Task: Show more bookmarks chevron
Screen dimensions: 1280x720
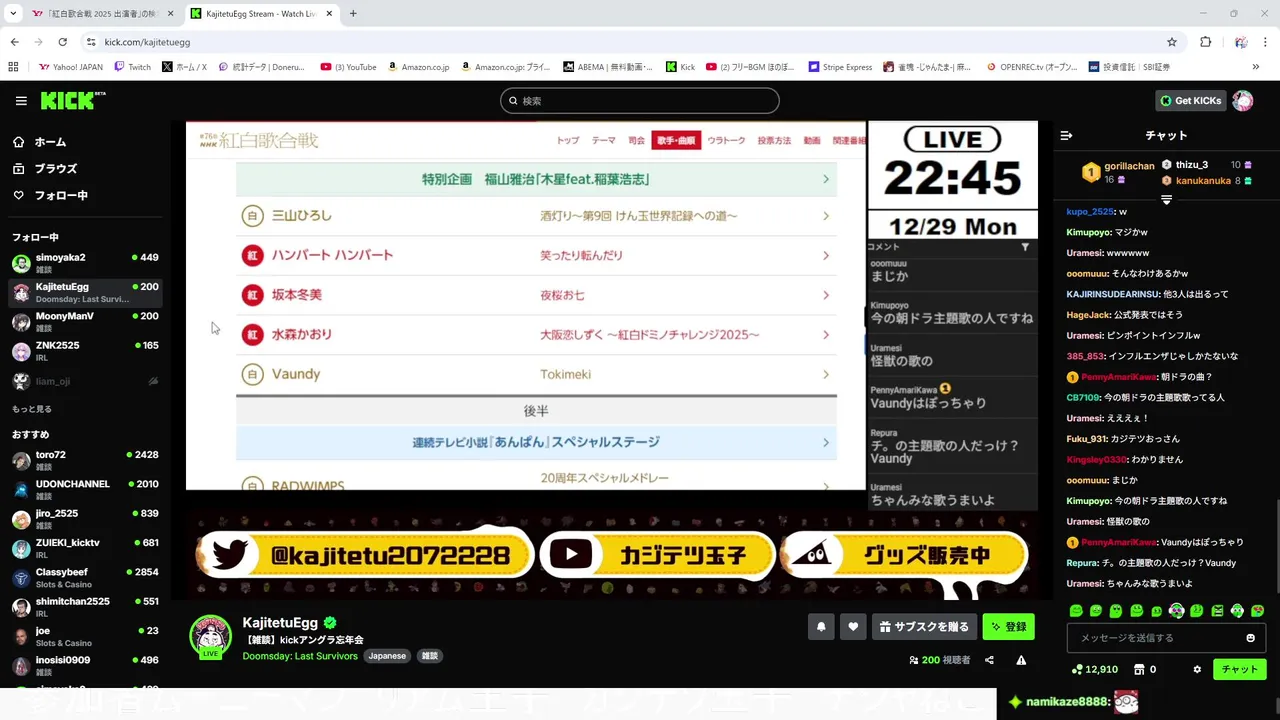Action: click(1255, 67)
